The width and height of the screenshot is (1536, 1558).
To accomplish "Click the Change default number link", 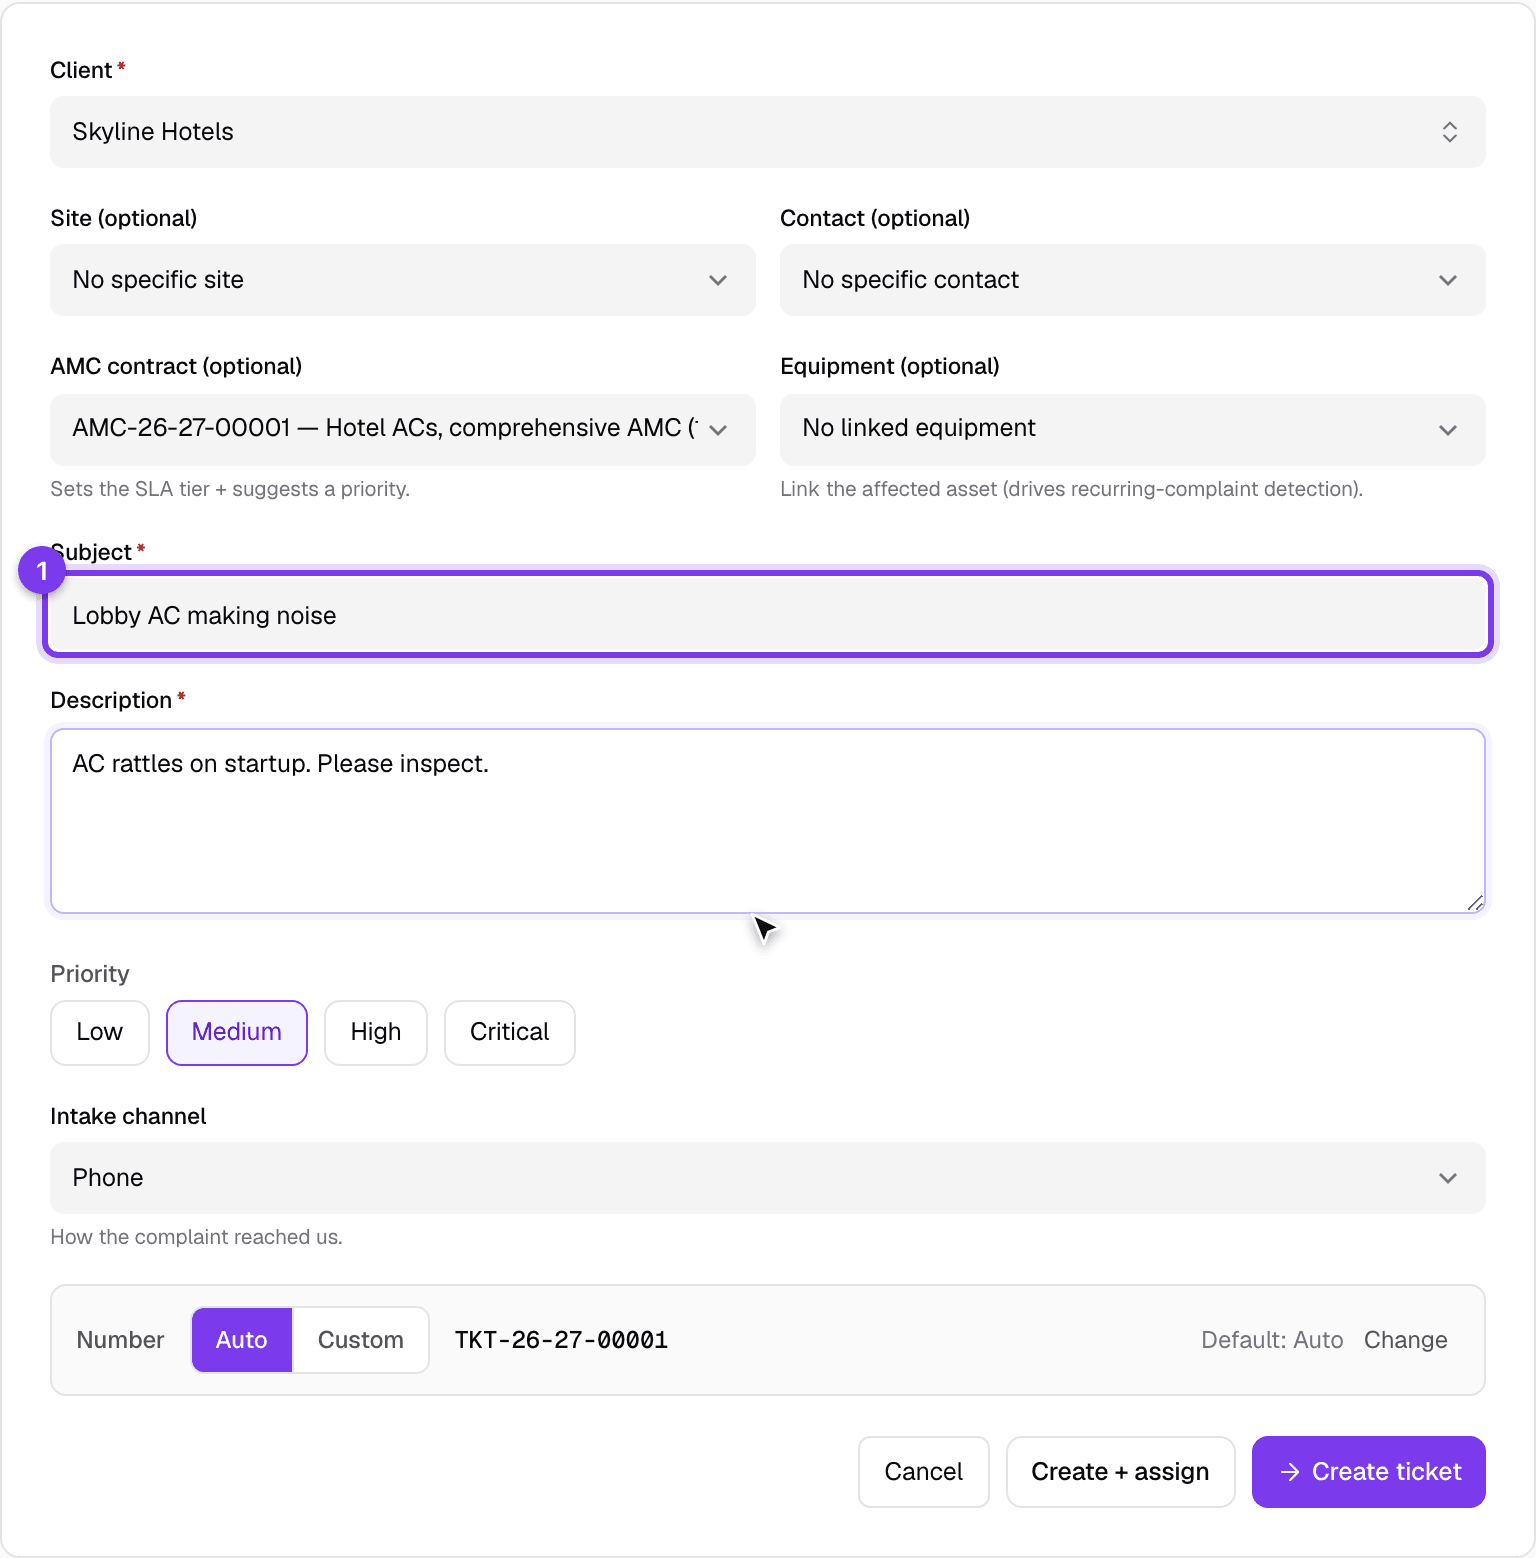I will (1406, 1340).
